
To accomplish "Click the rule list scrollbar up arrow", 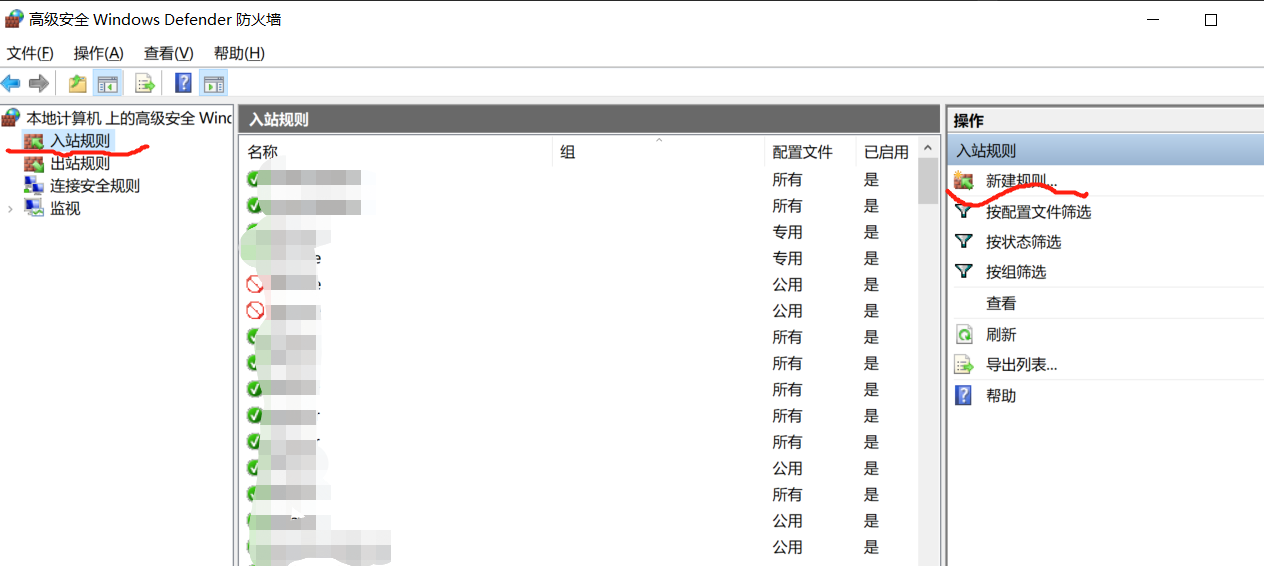I will [x=929, y=148].
